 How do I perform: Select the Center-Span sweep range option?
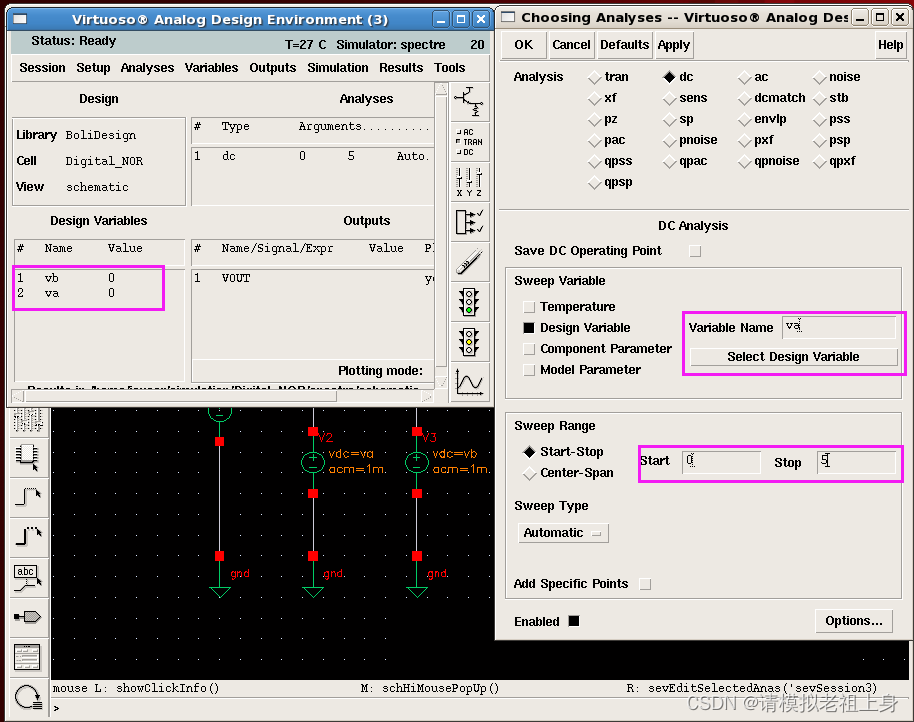point(529,473)
